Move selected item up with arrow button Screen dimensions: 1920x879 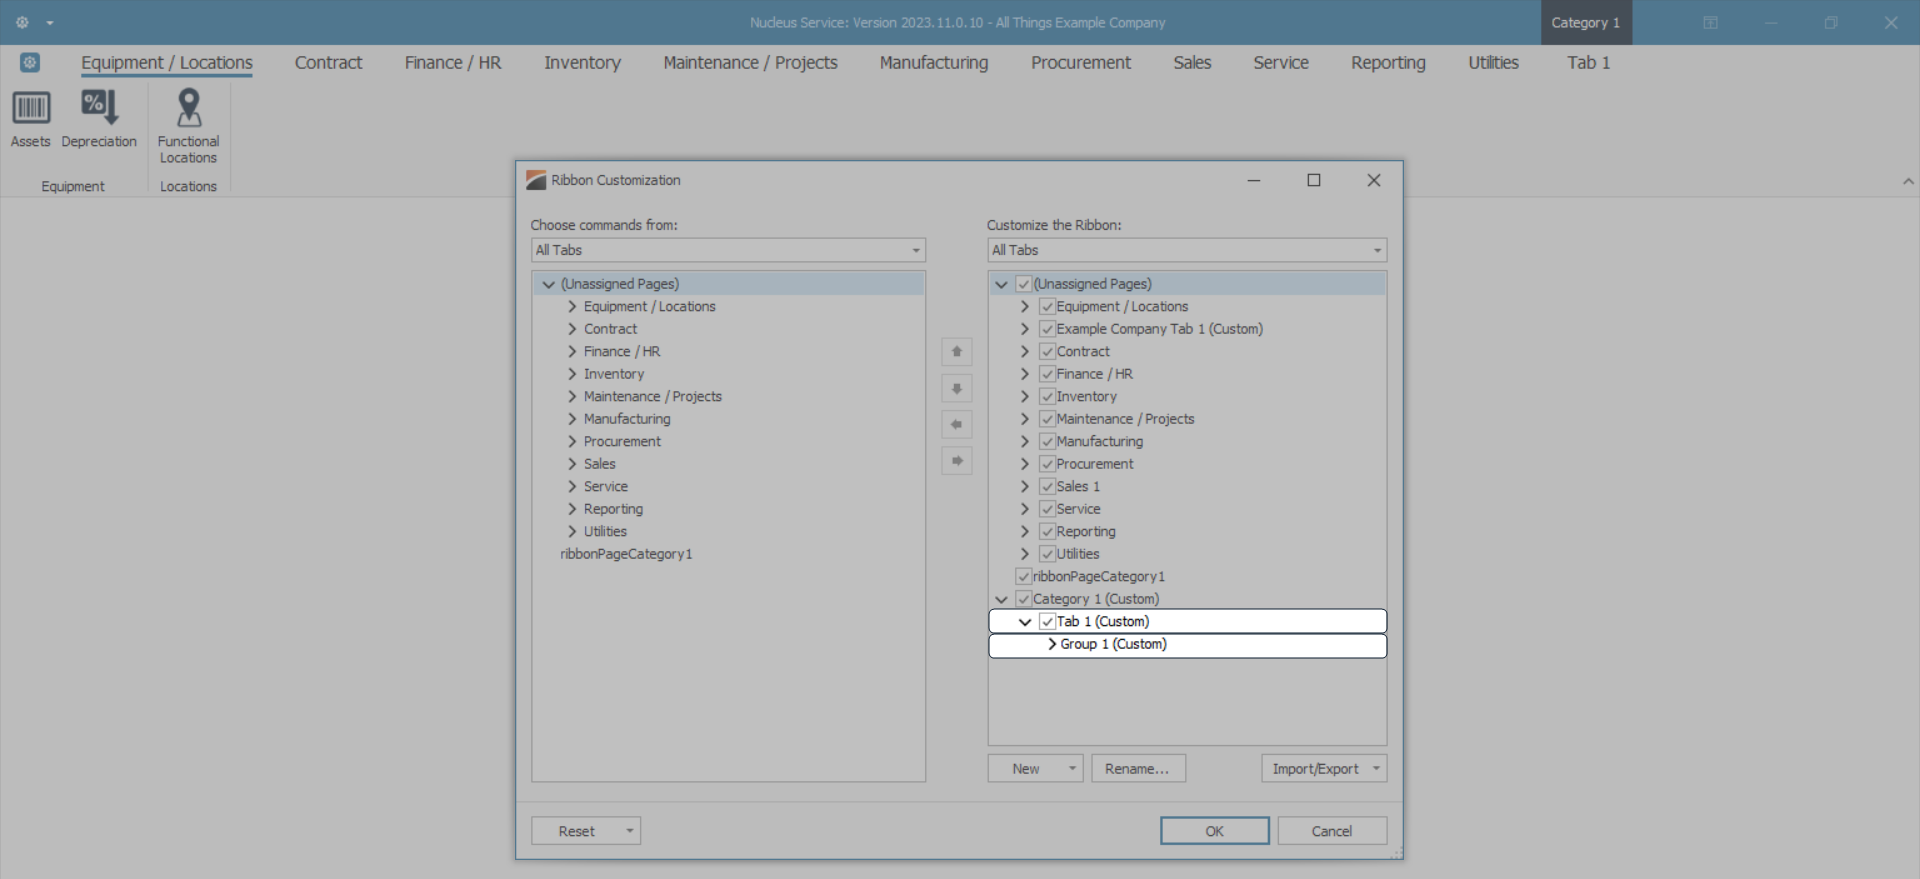pyautogui.click(x=957, y=352)
